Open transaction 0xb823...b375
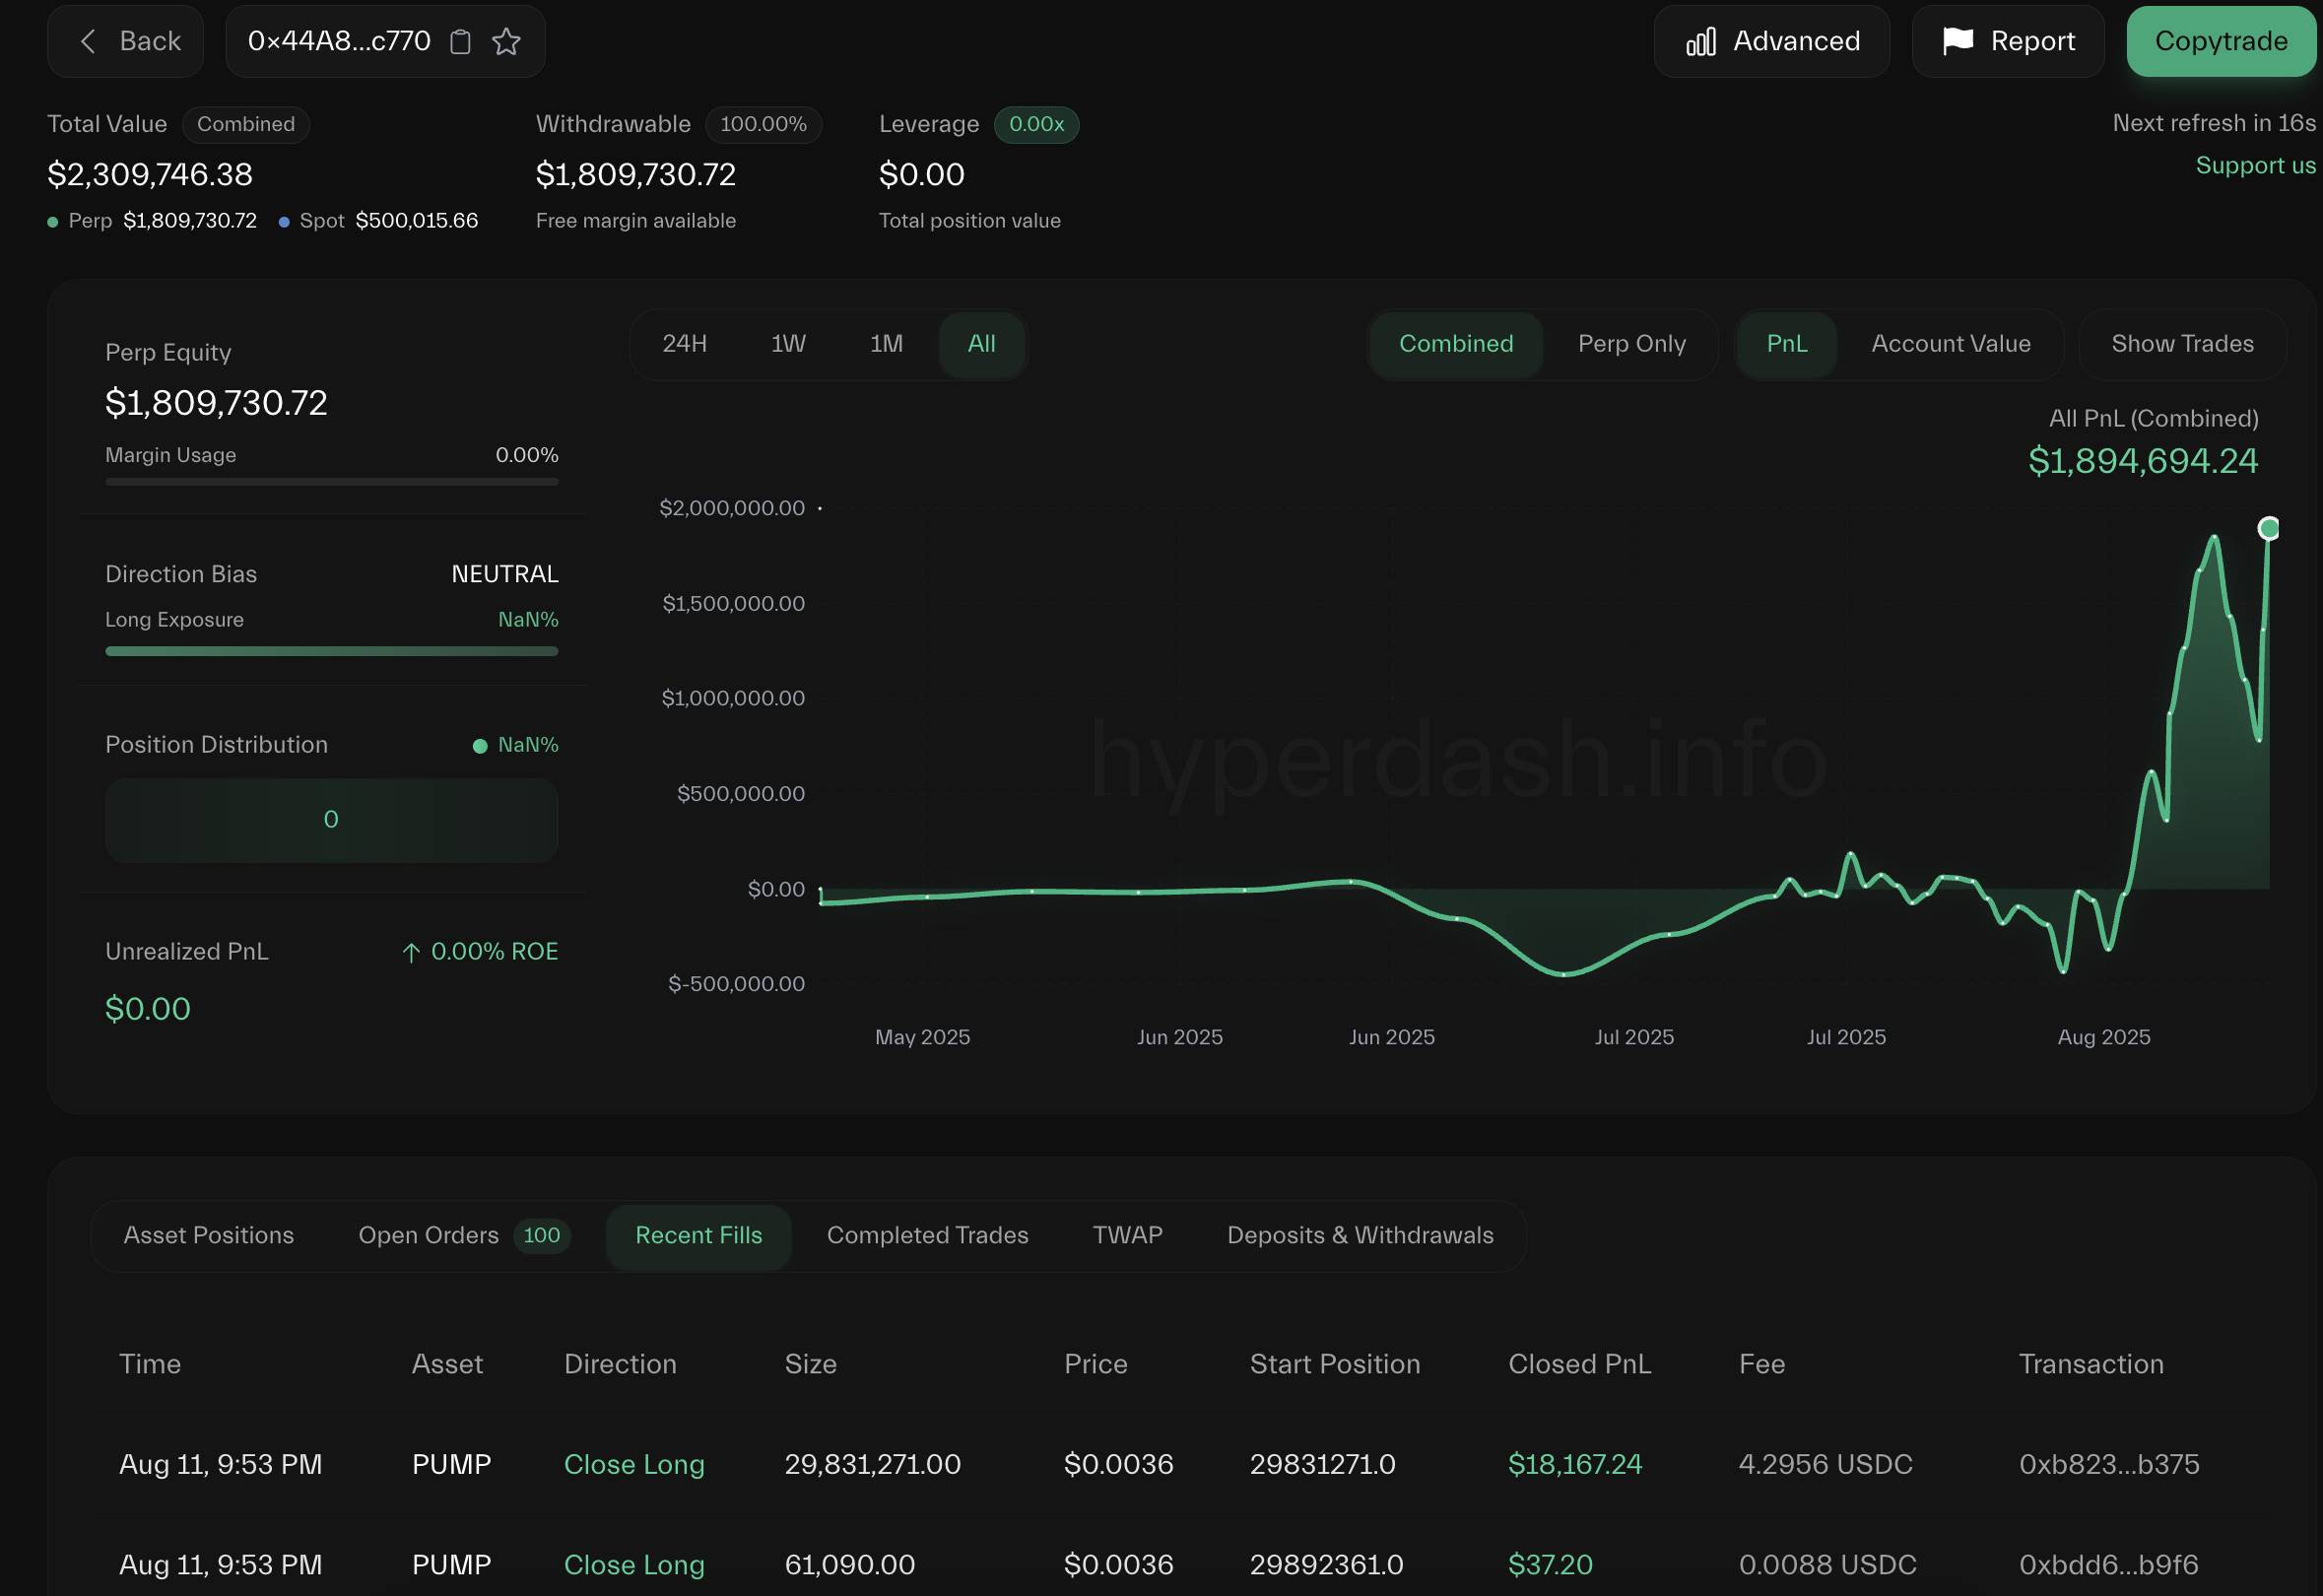Viewport: 2323px width, 1596px height. click(2109, 1465)
